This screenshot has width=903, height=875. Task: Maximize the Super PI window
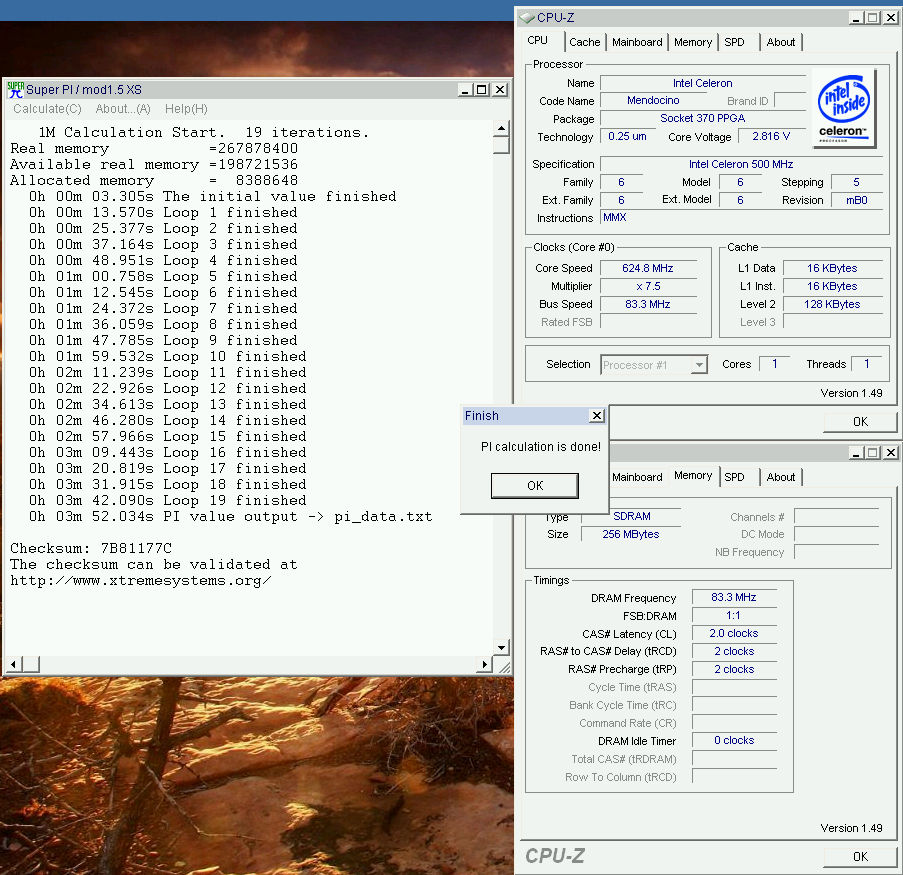click(x=481, y=90)
